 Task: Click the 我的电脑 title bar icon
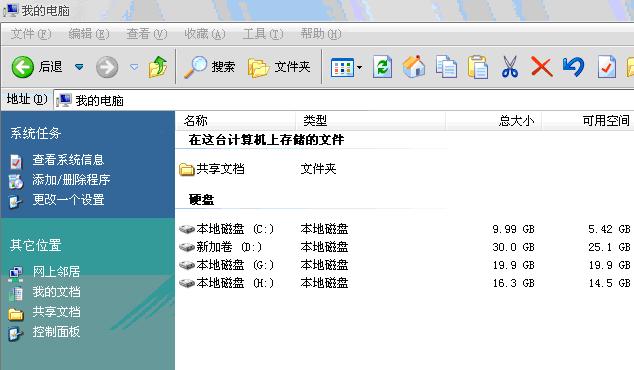point(11,10)
